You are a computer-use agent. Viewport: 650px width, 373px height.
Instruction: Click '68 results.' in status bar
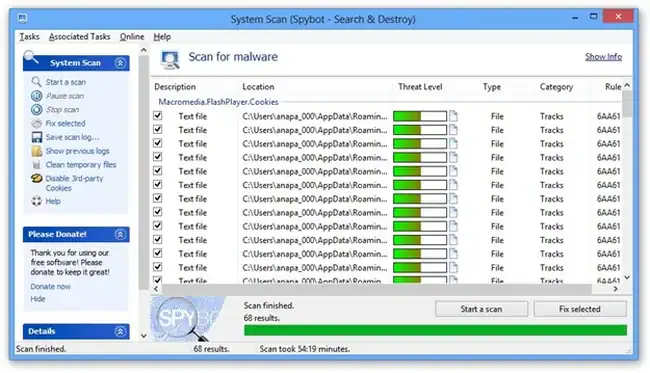(x=211, y=349)
